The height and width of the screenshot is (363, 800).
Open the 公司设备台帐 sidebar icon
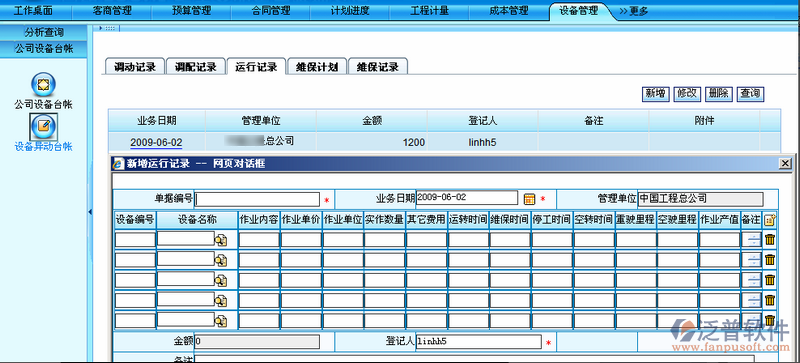pyautogui.click(x=43, y=85)
